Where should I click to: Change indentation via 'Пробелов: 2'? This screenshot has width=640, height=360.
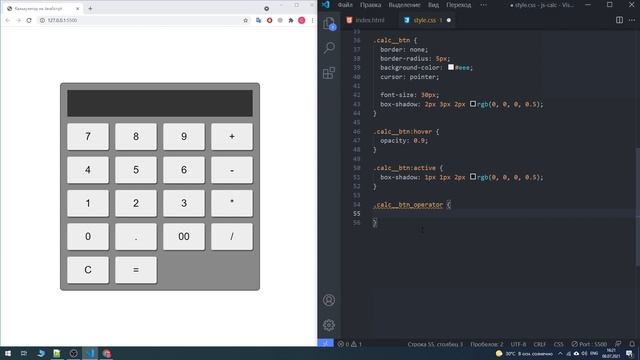[x=487, y=344]
